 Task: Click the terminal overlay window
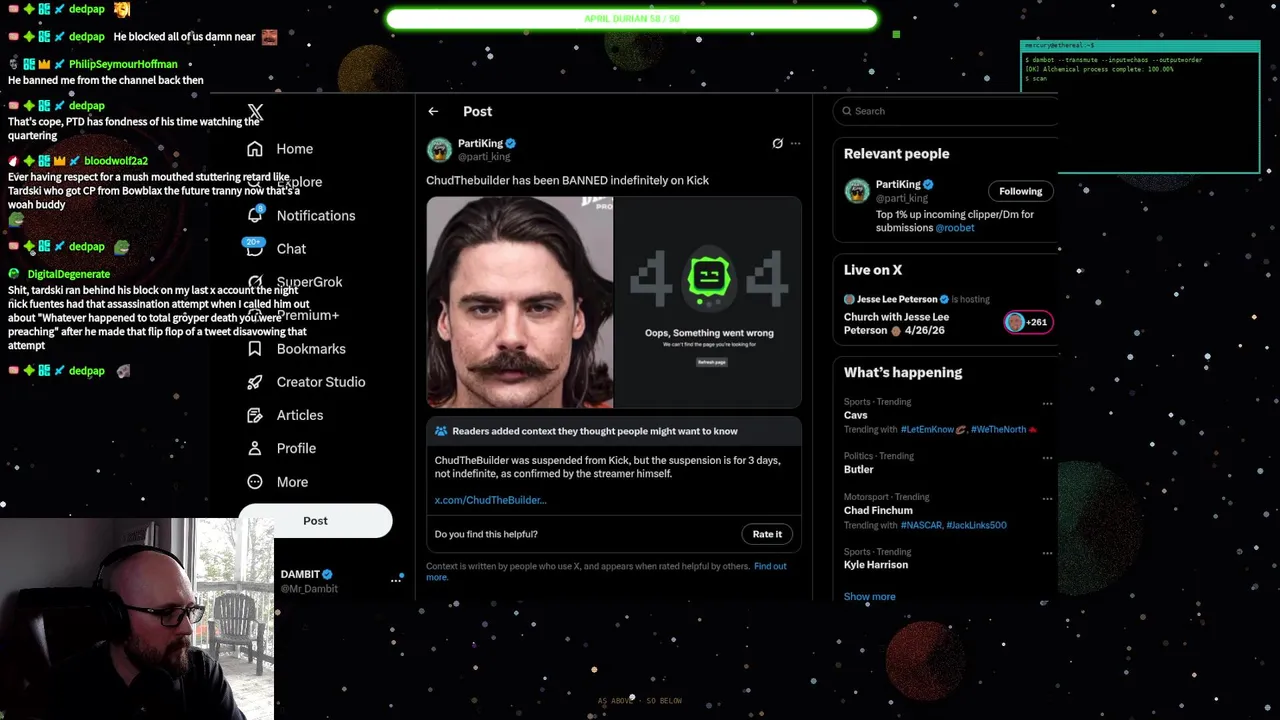click(1140, 108)
